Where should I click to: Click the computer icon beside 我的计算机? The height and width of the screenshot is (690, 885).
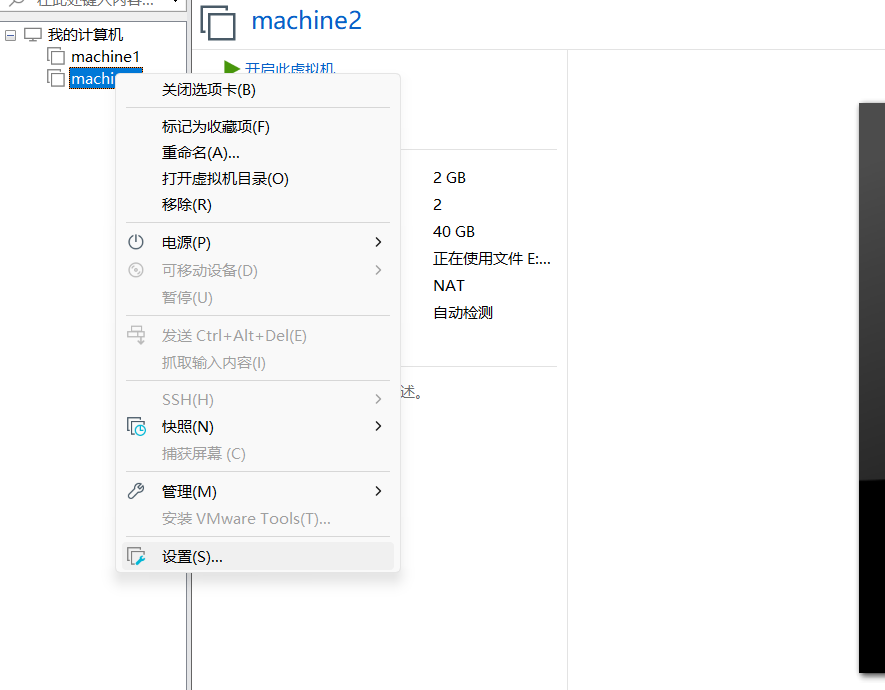[x=33, y=35]
